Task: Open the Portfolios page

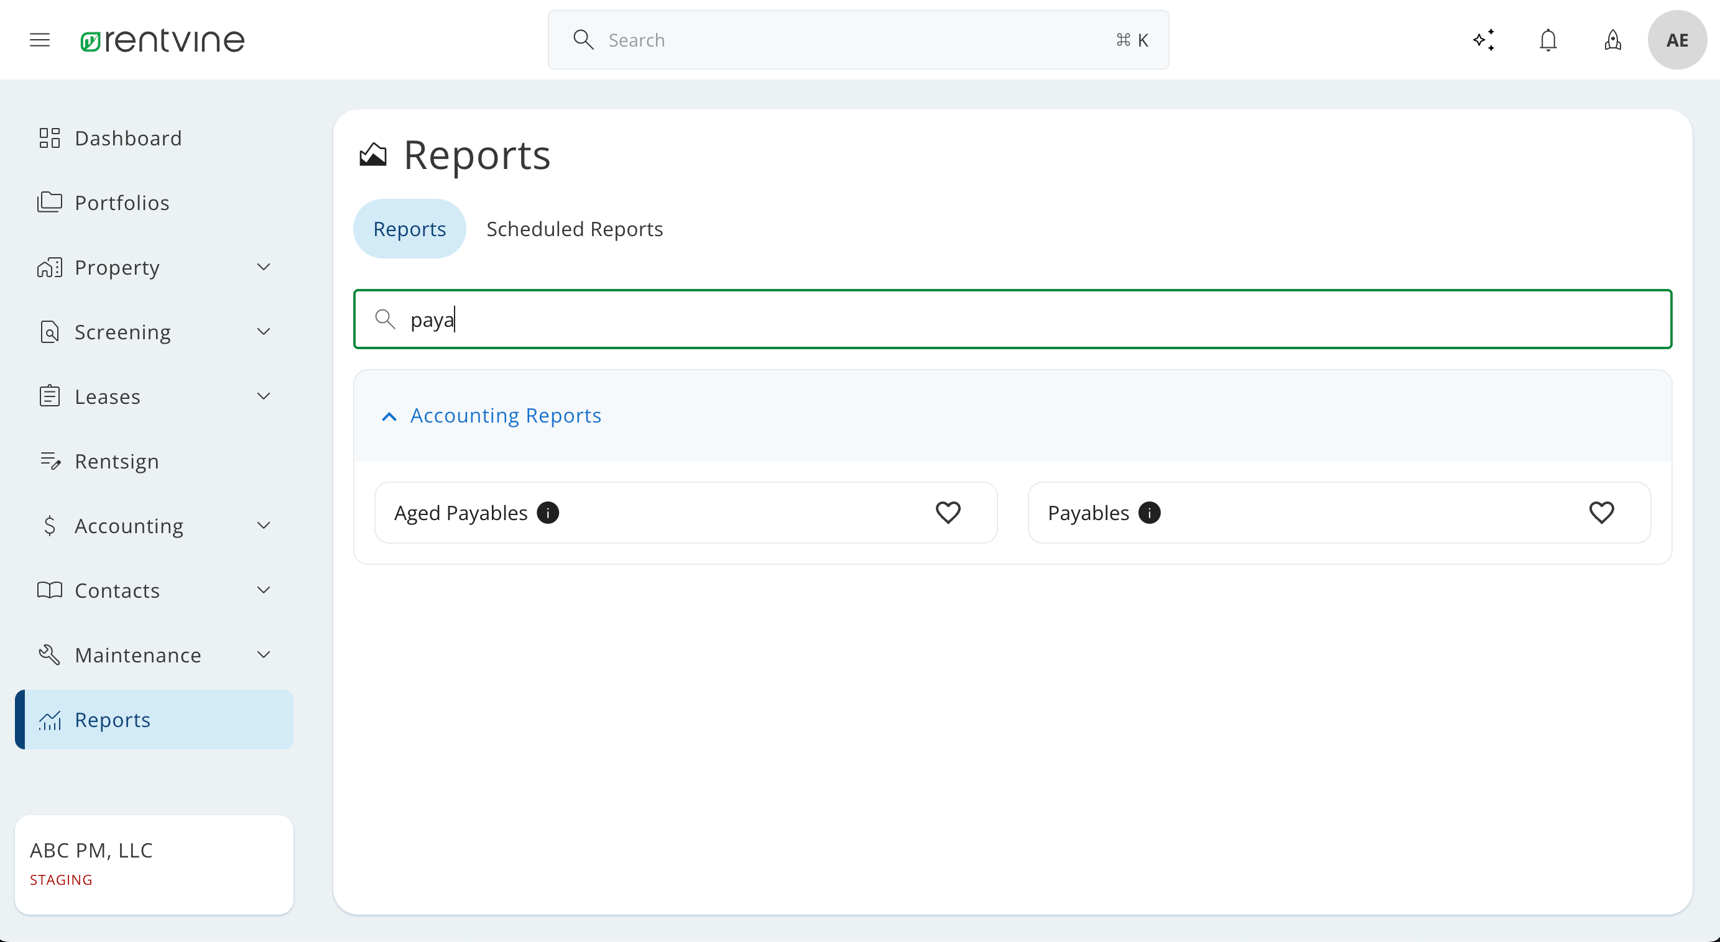Action: point(122,202)
